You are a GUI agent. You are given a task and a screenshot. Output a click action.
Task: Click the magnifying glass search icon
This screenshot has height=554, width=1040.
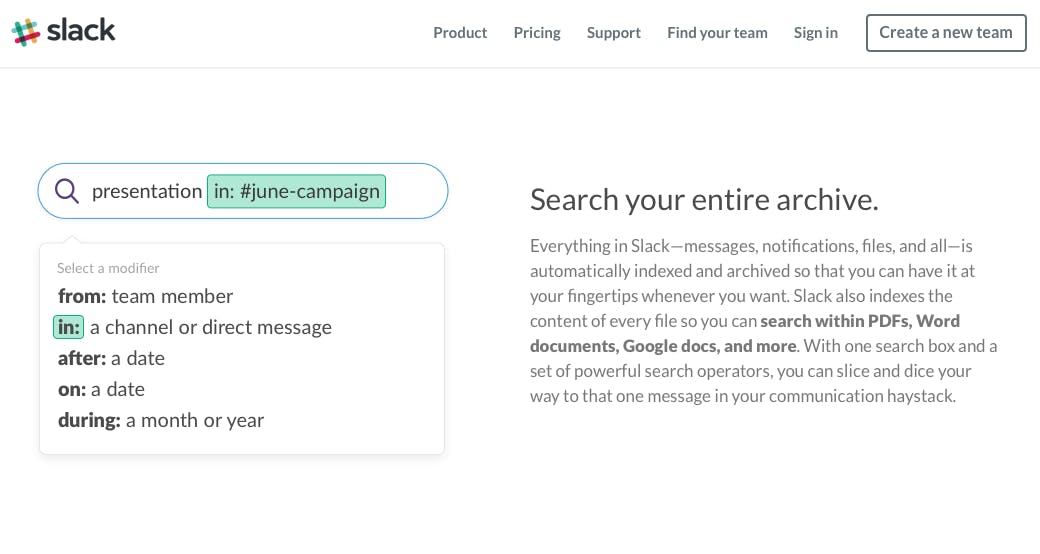[67, 191]
